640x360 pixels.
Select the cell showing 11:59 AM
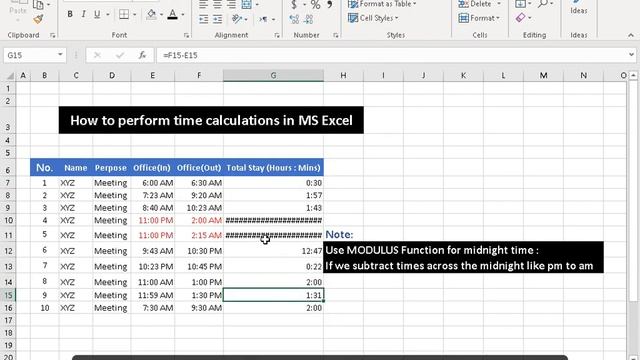point(153,295)
